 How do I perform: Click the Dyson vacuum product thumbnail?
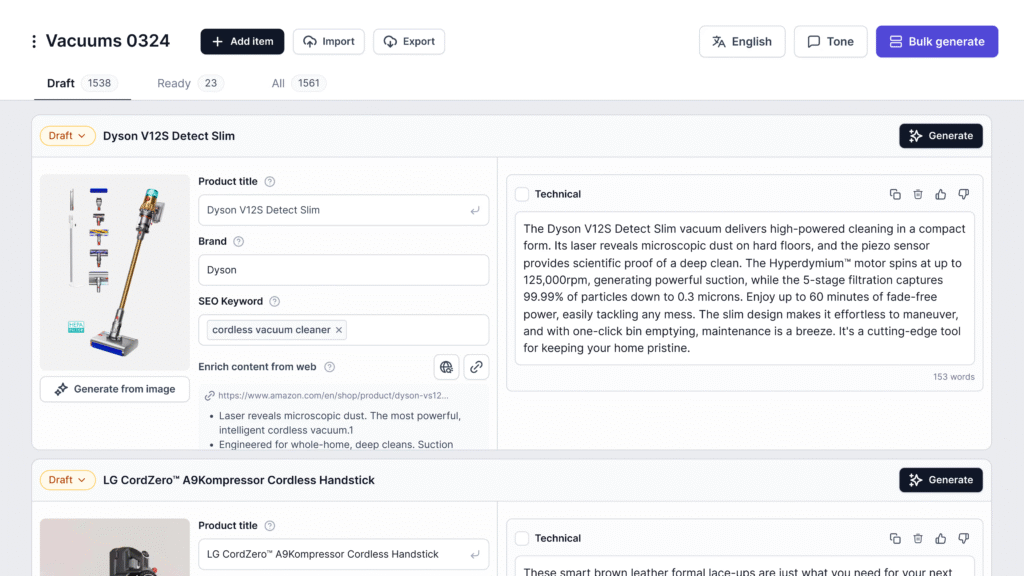[x=115, y=272]
